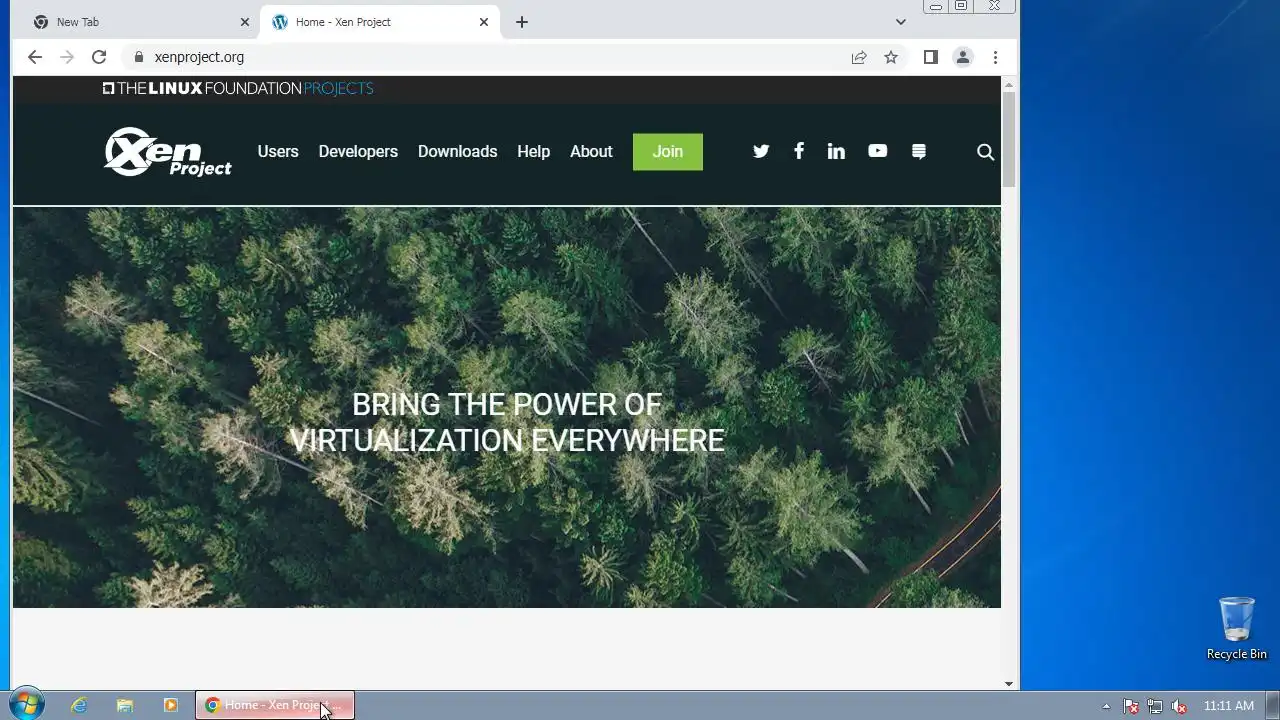This screenshot has height=720, width=1280.
Task: Open the chat bubble icon in header
Action: tap(919, 151)
